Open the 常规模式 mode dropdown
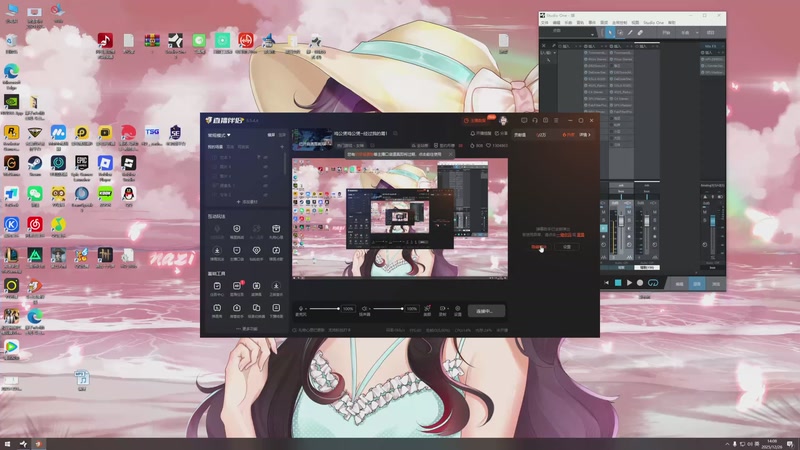Screen dimensions: 800x450 [x=219, y=135]
